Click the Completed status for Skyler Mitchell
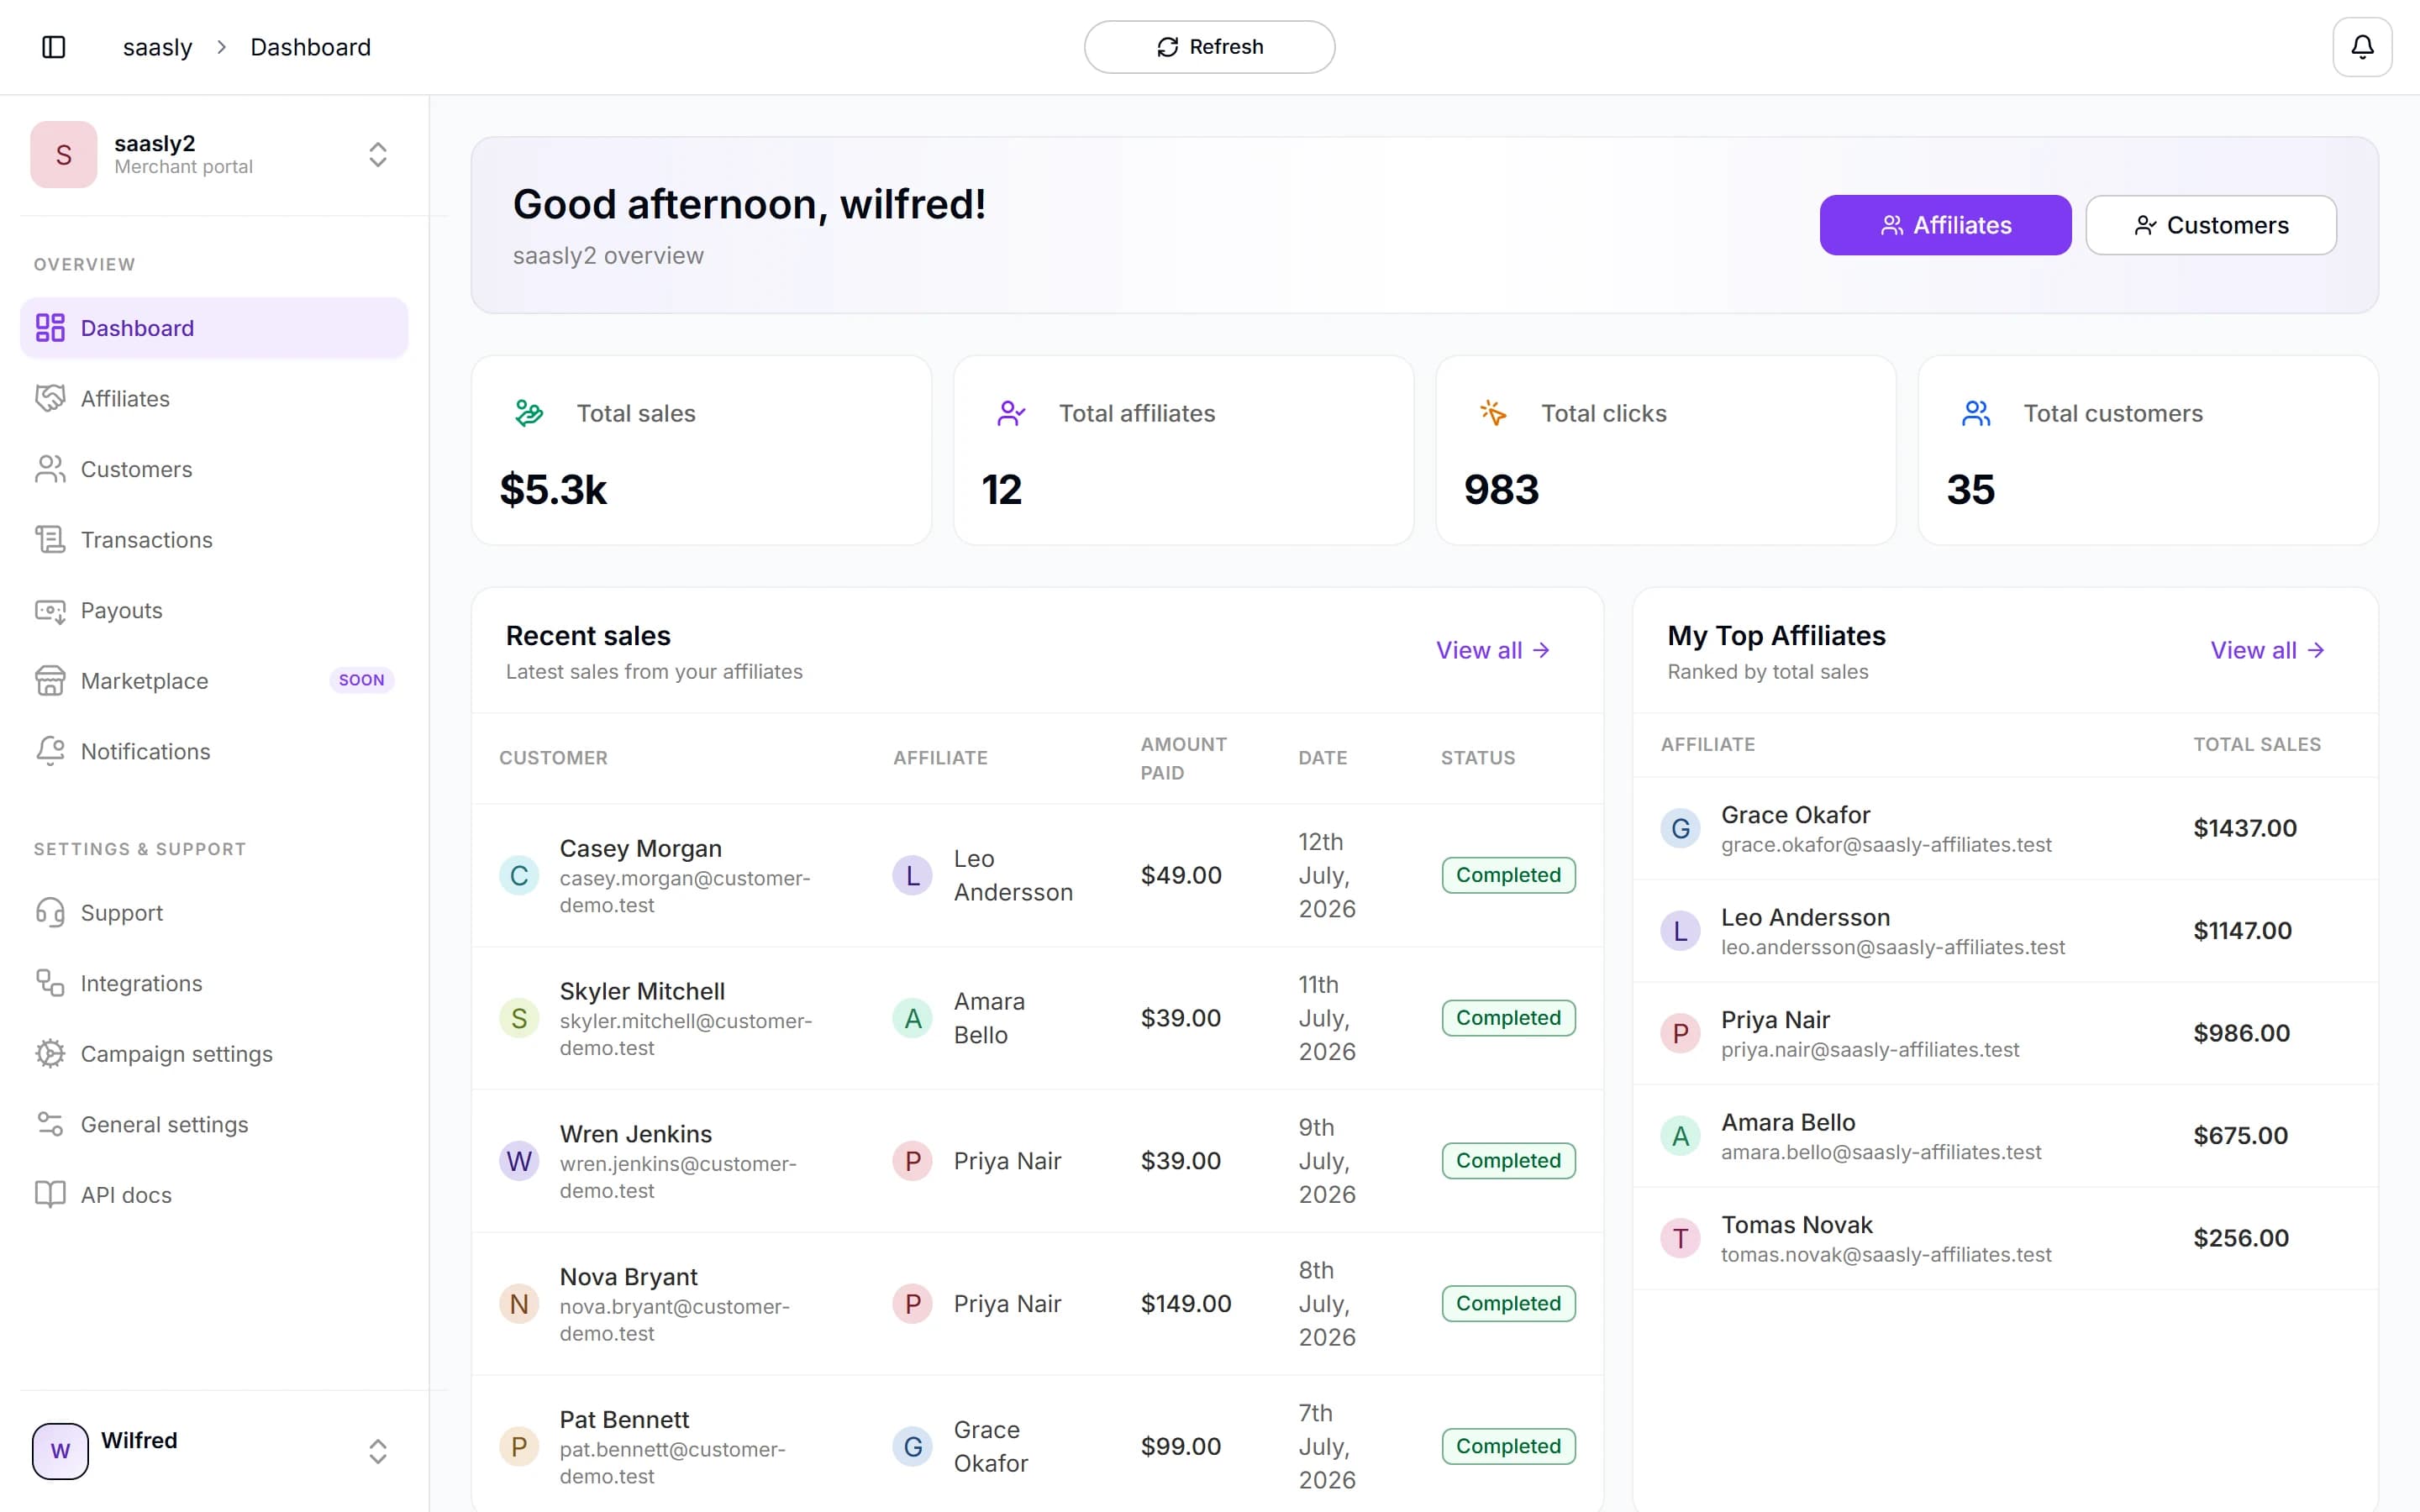Screen dimensions: 2420x1512 (x=1508, y=1018)
